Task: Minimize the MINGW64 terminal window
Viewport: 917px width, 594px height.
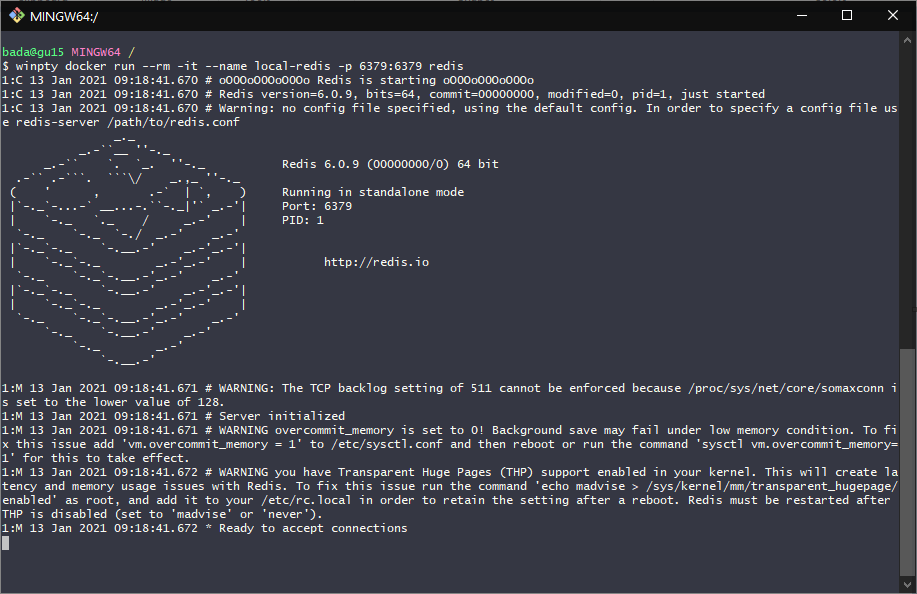Action: (x=801, y=15)
